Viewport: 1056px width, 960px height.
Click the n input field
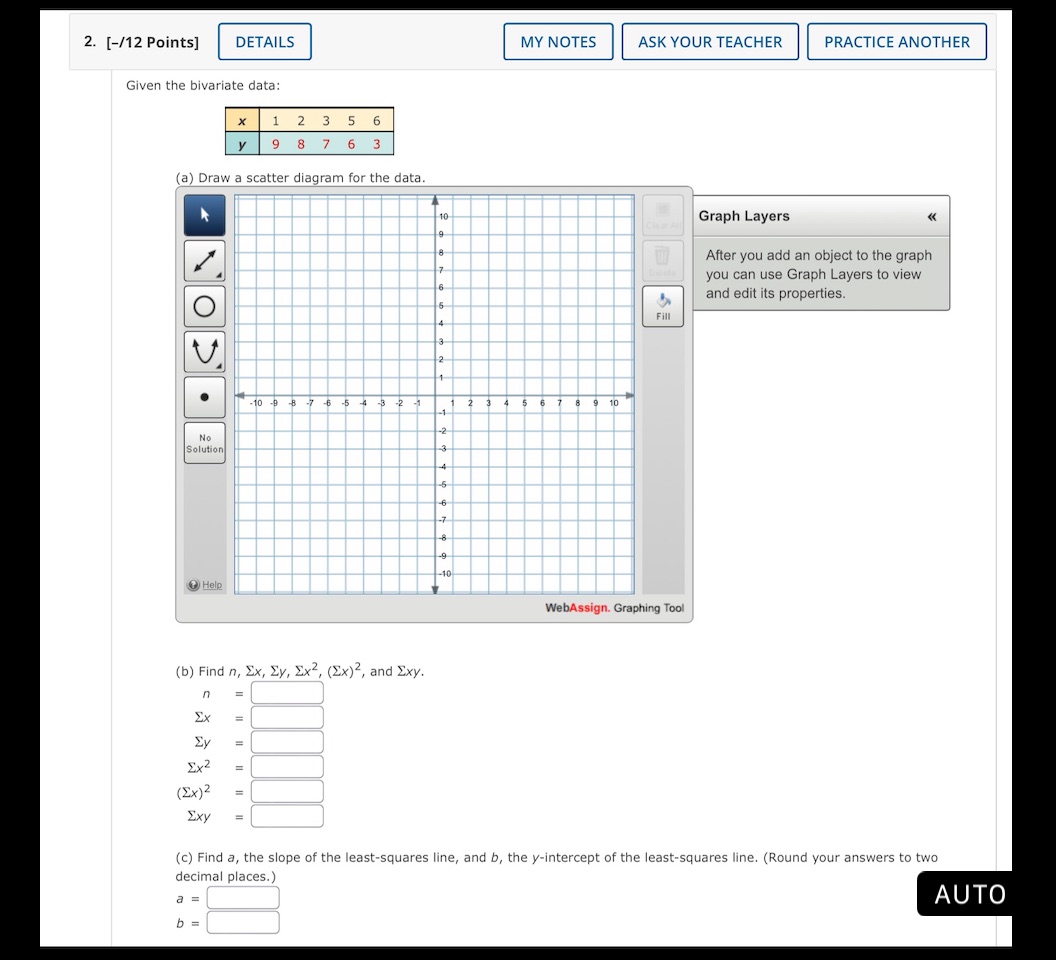[287, 693]
